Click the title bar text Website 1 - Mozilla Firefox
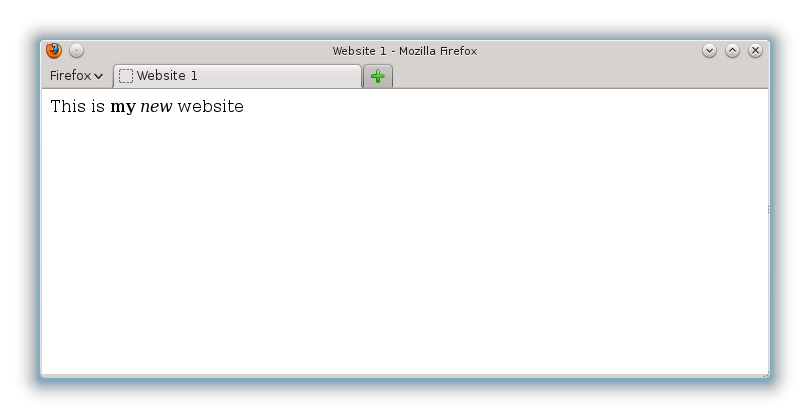Screen dimensions: 810x418 point(404,51)
